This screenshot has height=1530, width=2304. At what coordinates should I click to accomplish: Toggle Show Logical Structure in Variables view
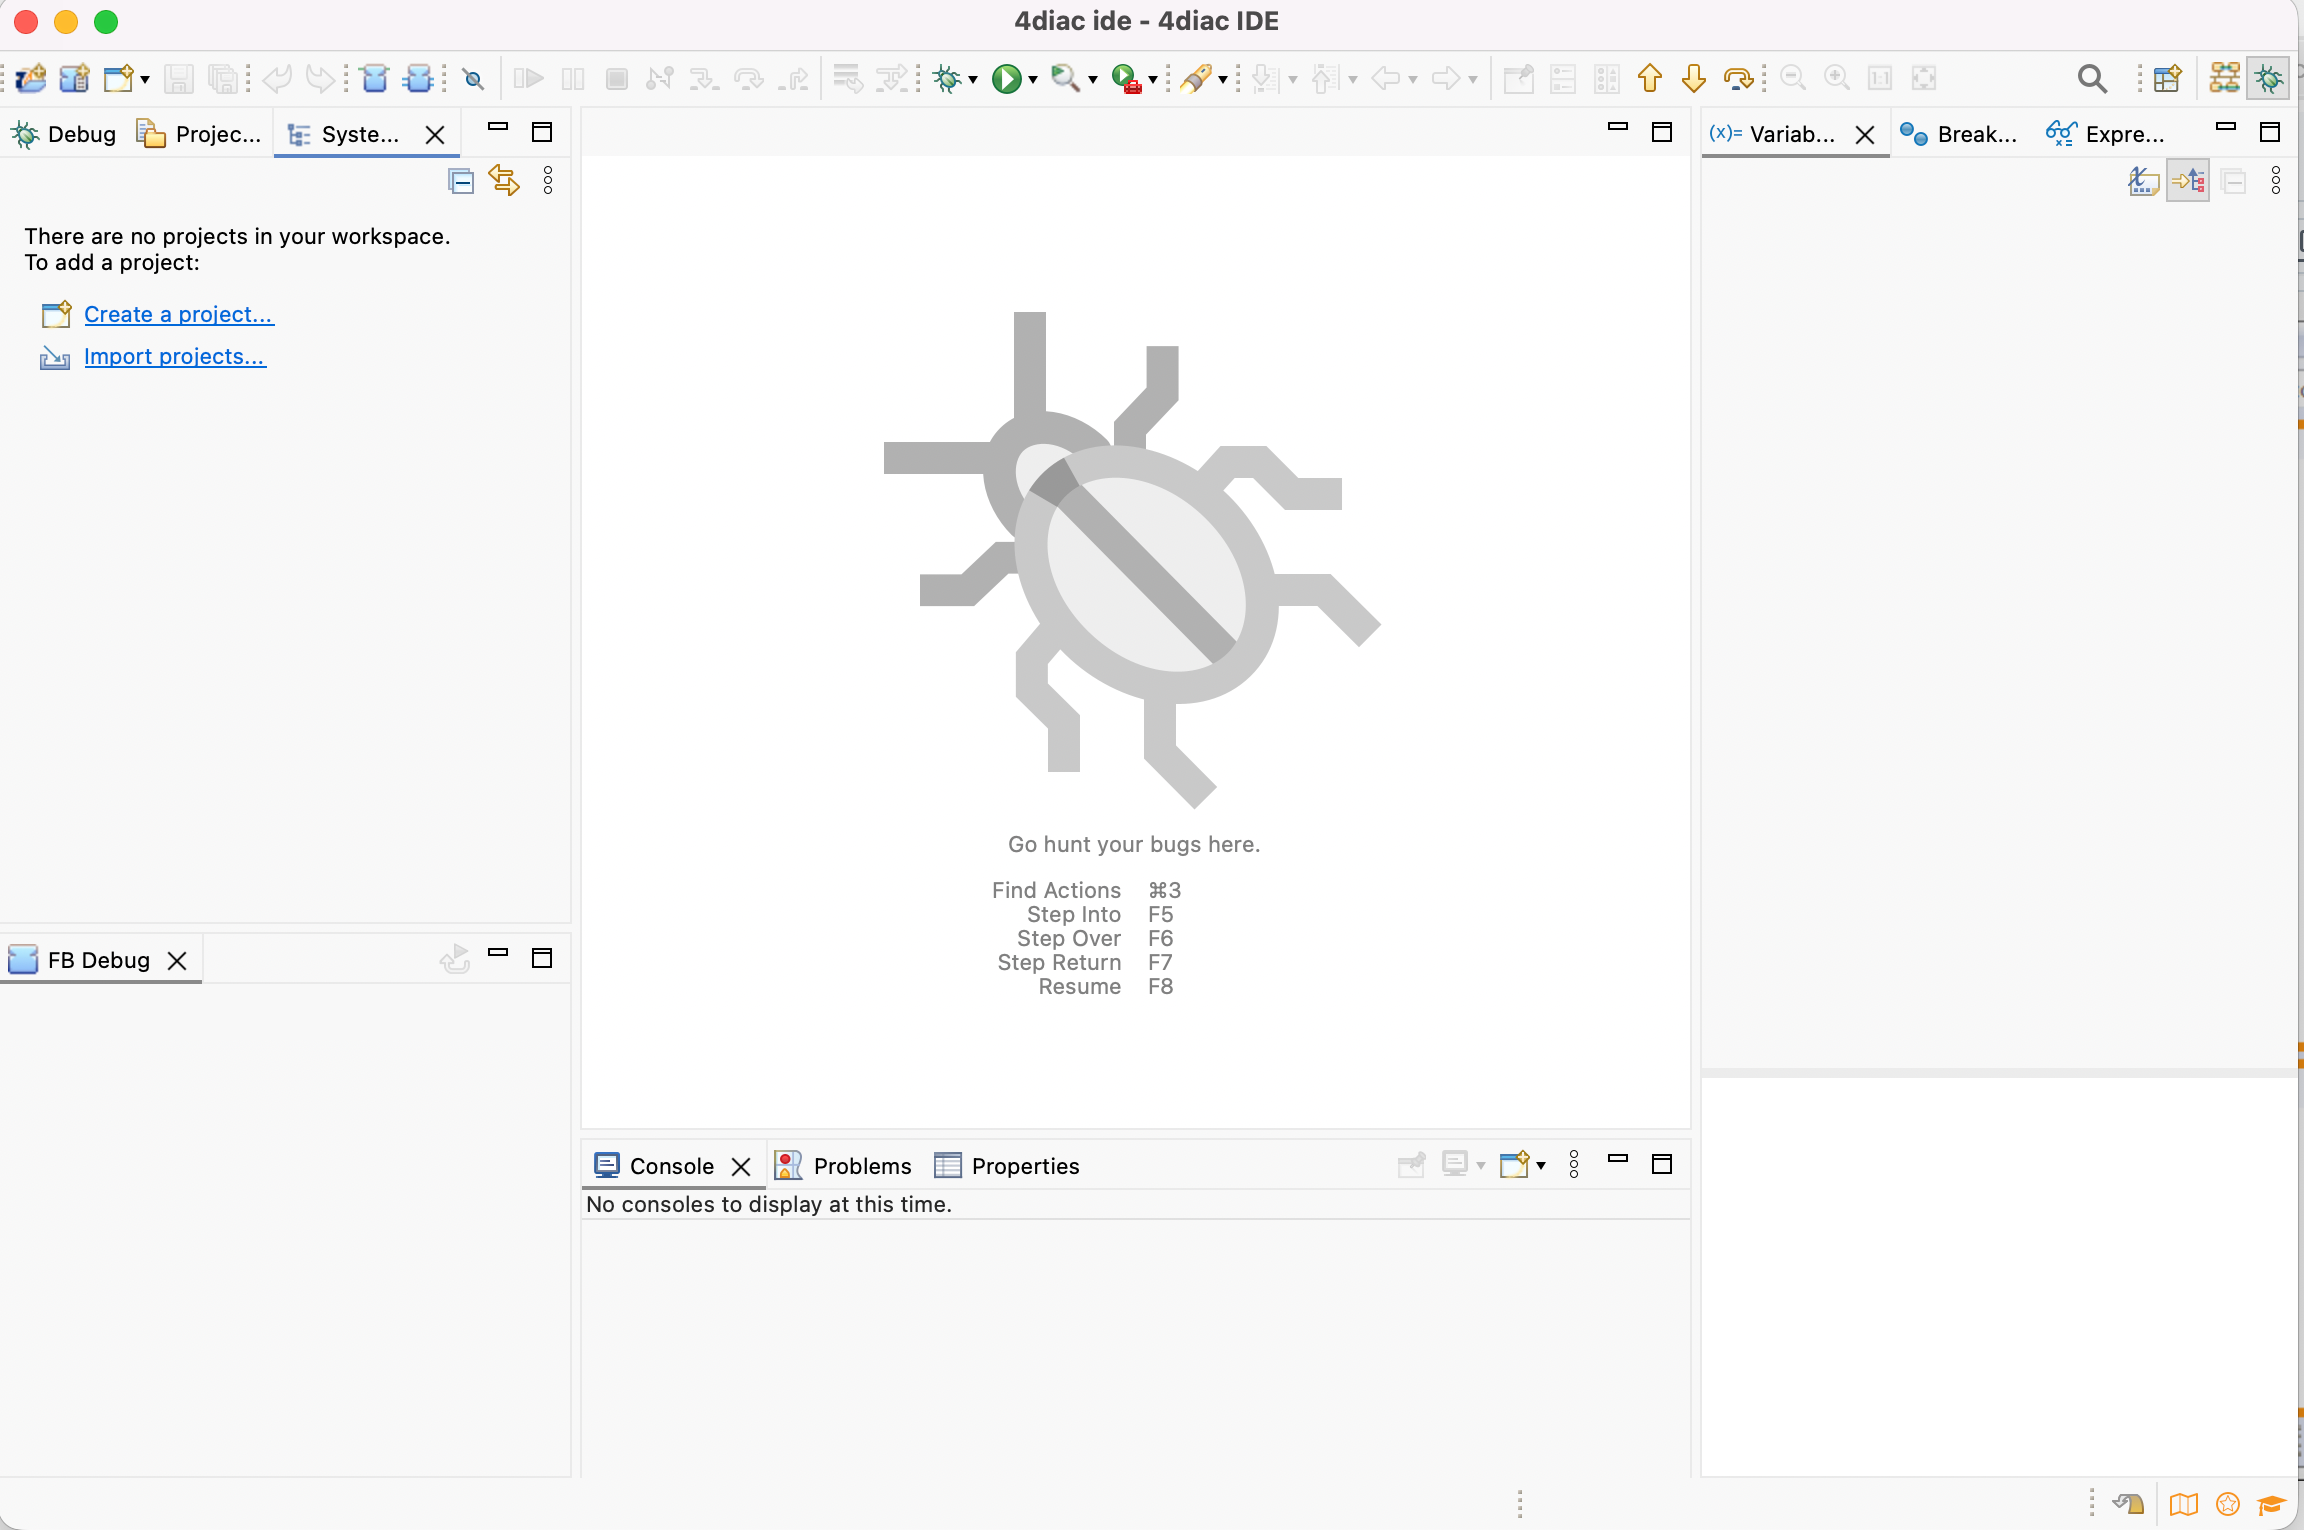[x=2188, y=181]
